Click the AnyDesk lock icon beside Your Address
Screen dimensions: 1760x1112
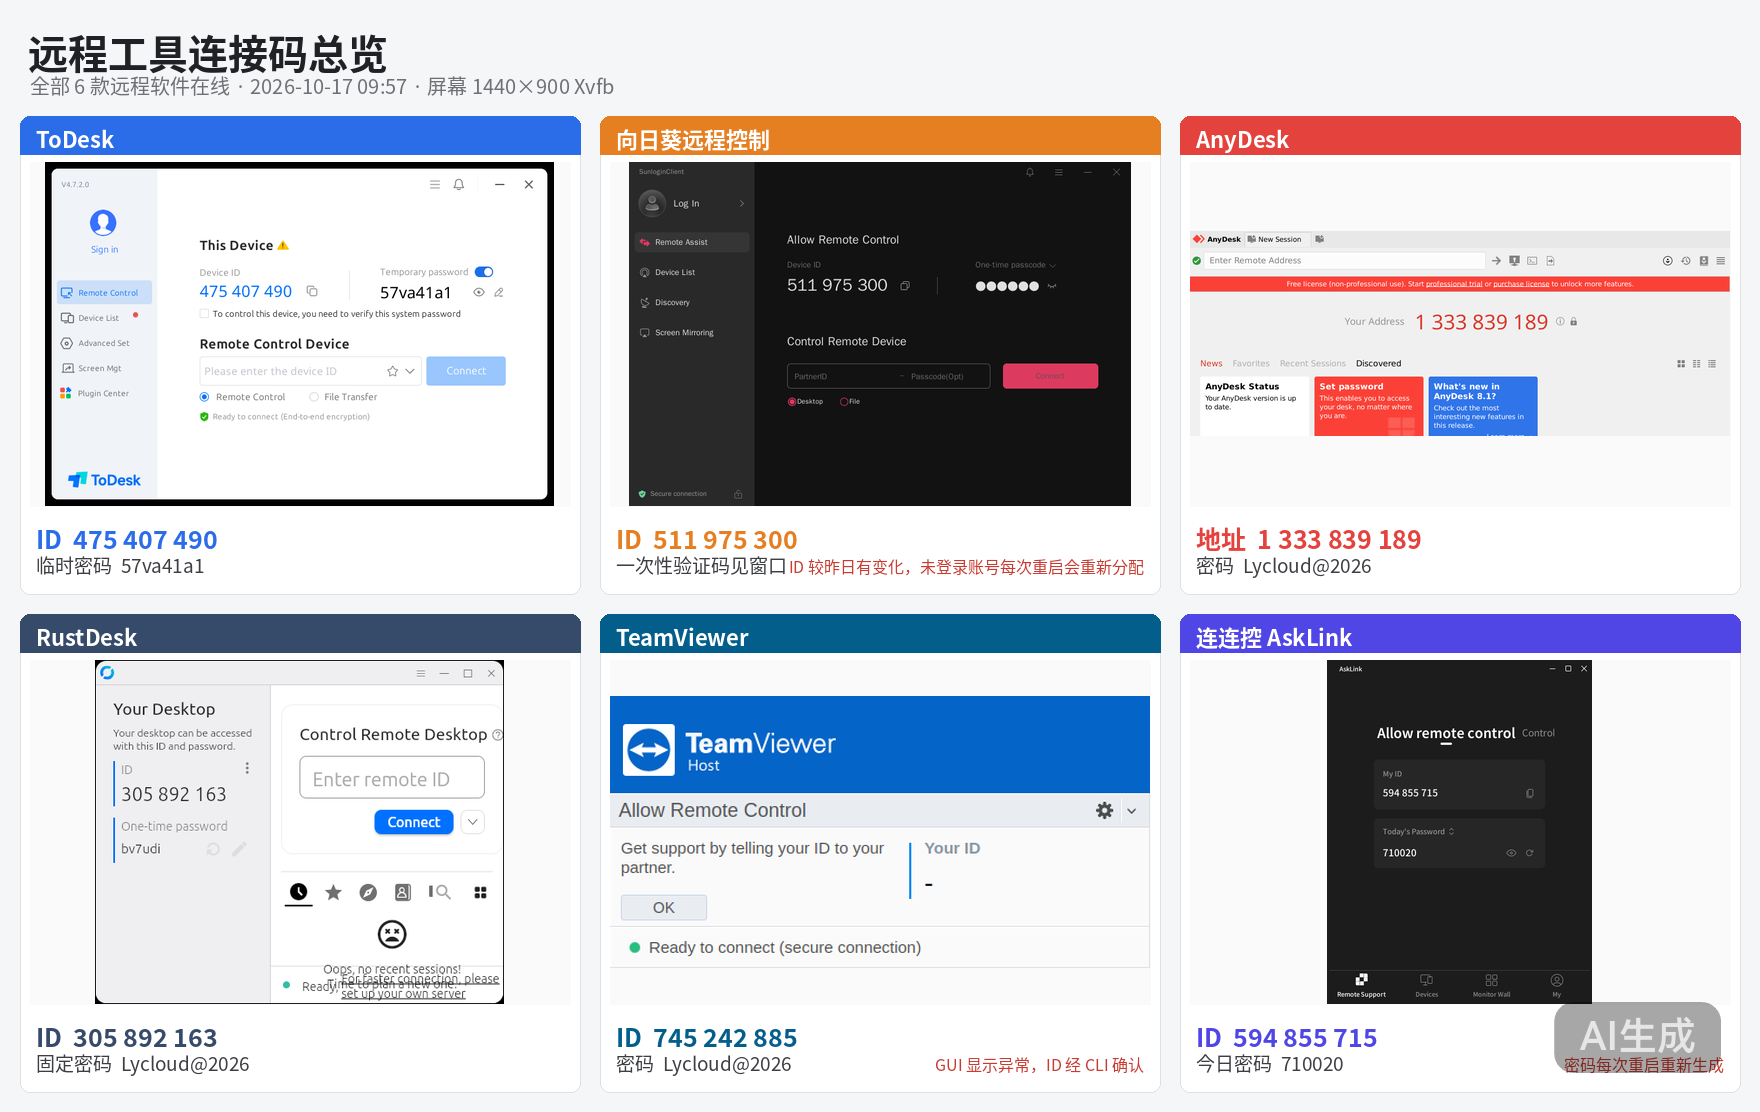[1574, 322]
